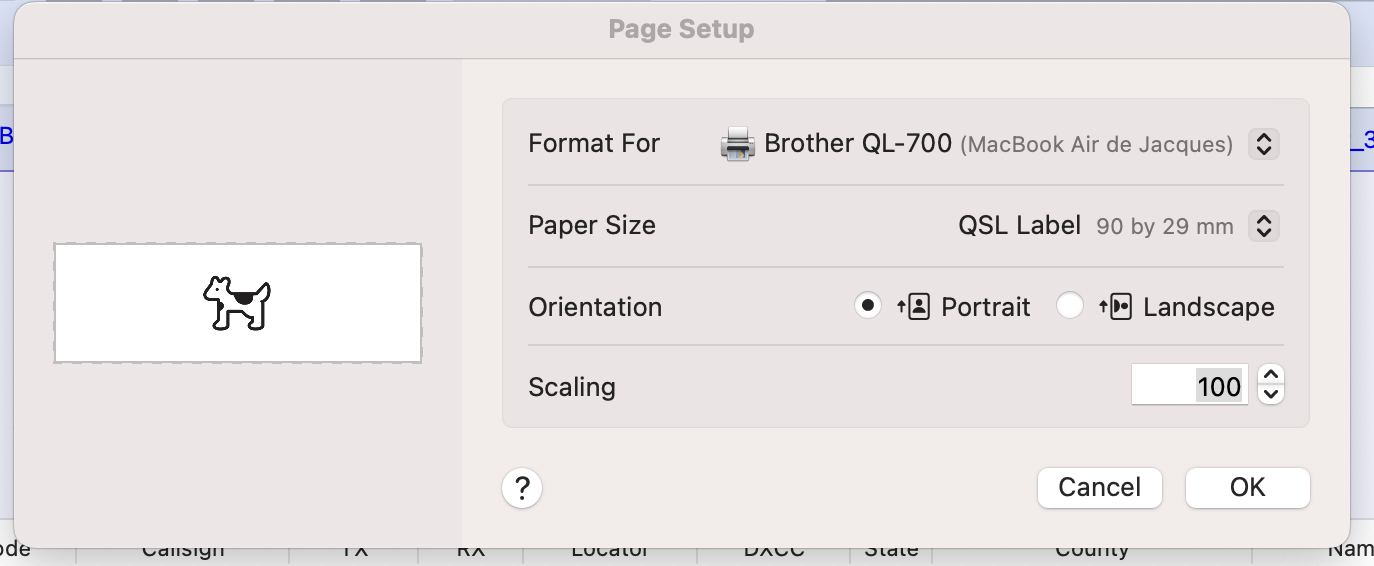This screenshot has height=566, width=1374.
Task: Click the DXCC column header
Action: pyautogui.click(x=774, y=550)
